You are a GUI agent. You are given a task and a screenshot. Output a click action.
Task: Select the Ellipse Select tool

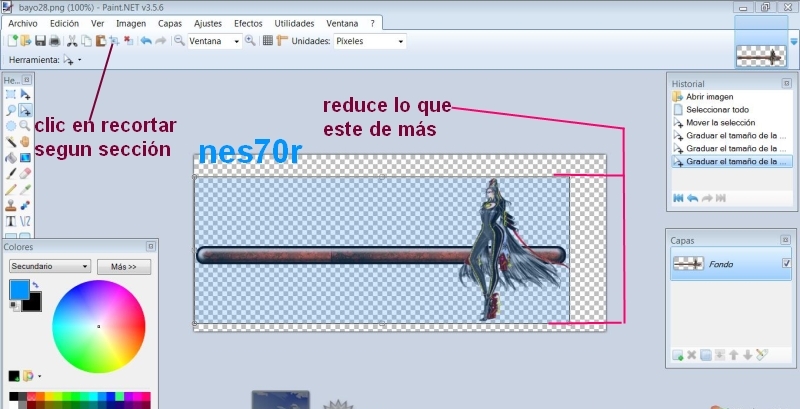coord(10,126)
